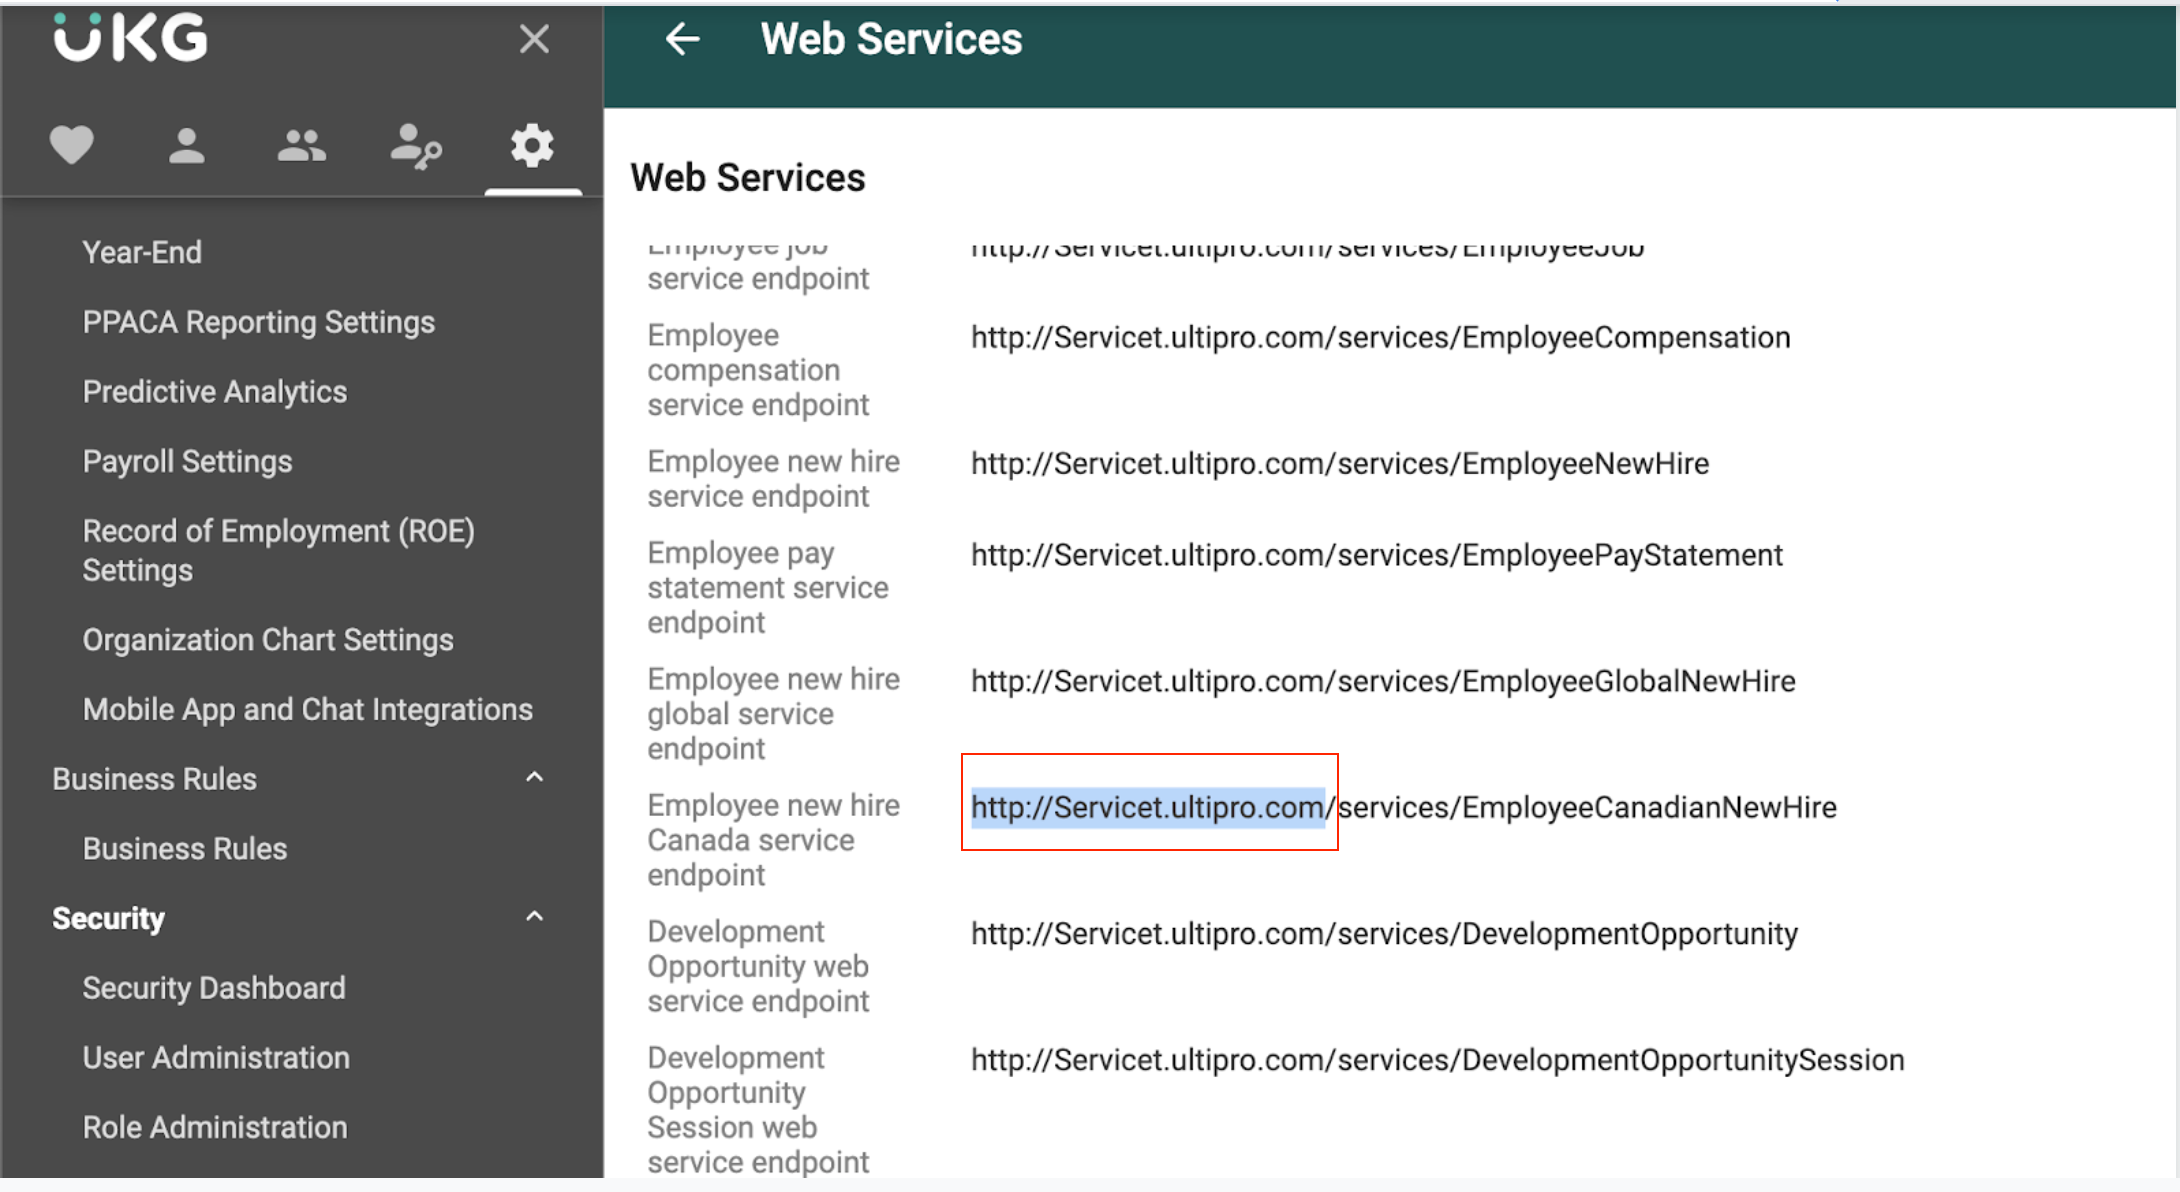Collapse the Business Rules section chevron
Screen dimensions: 2180x1192
(x=535, y=778)
